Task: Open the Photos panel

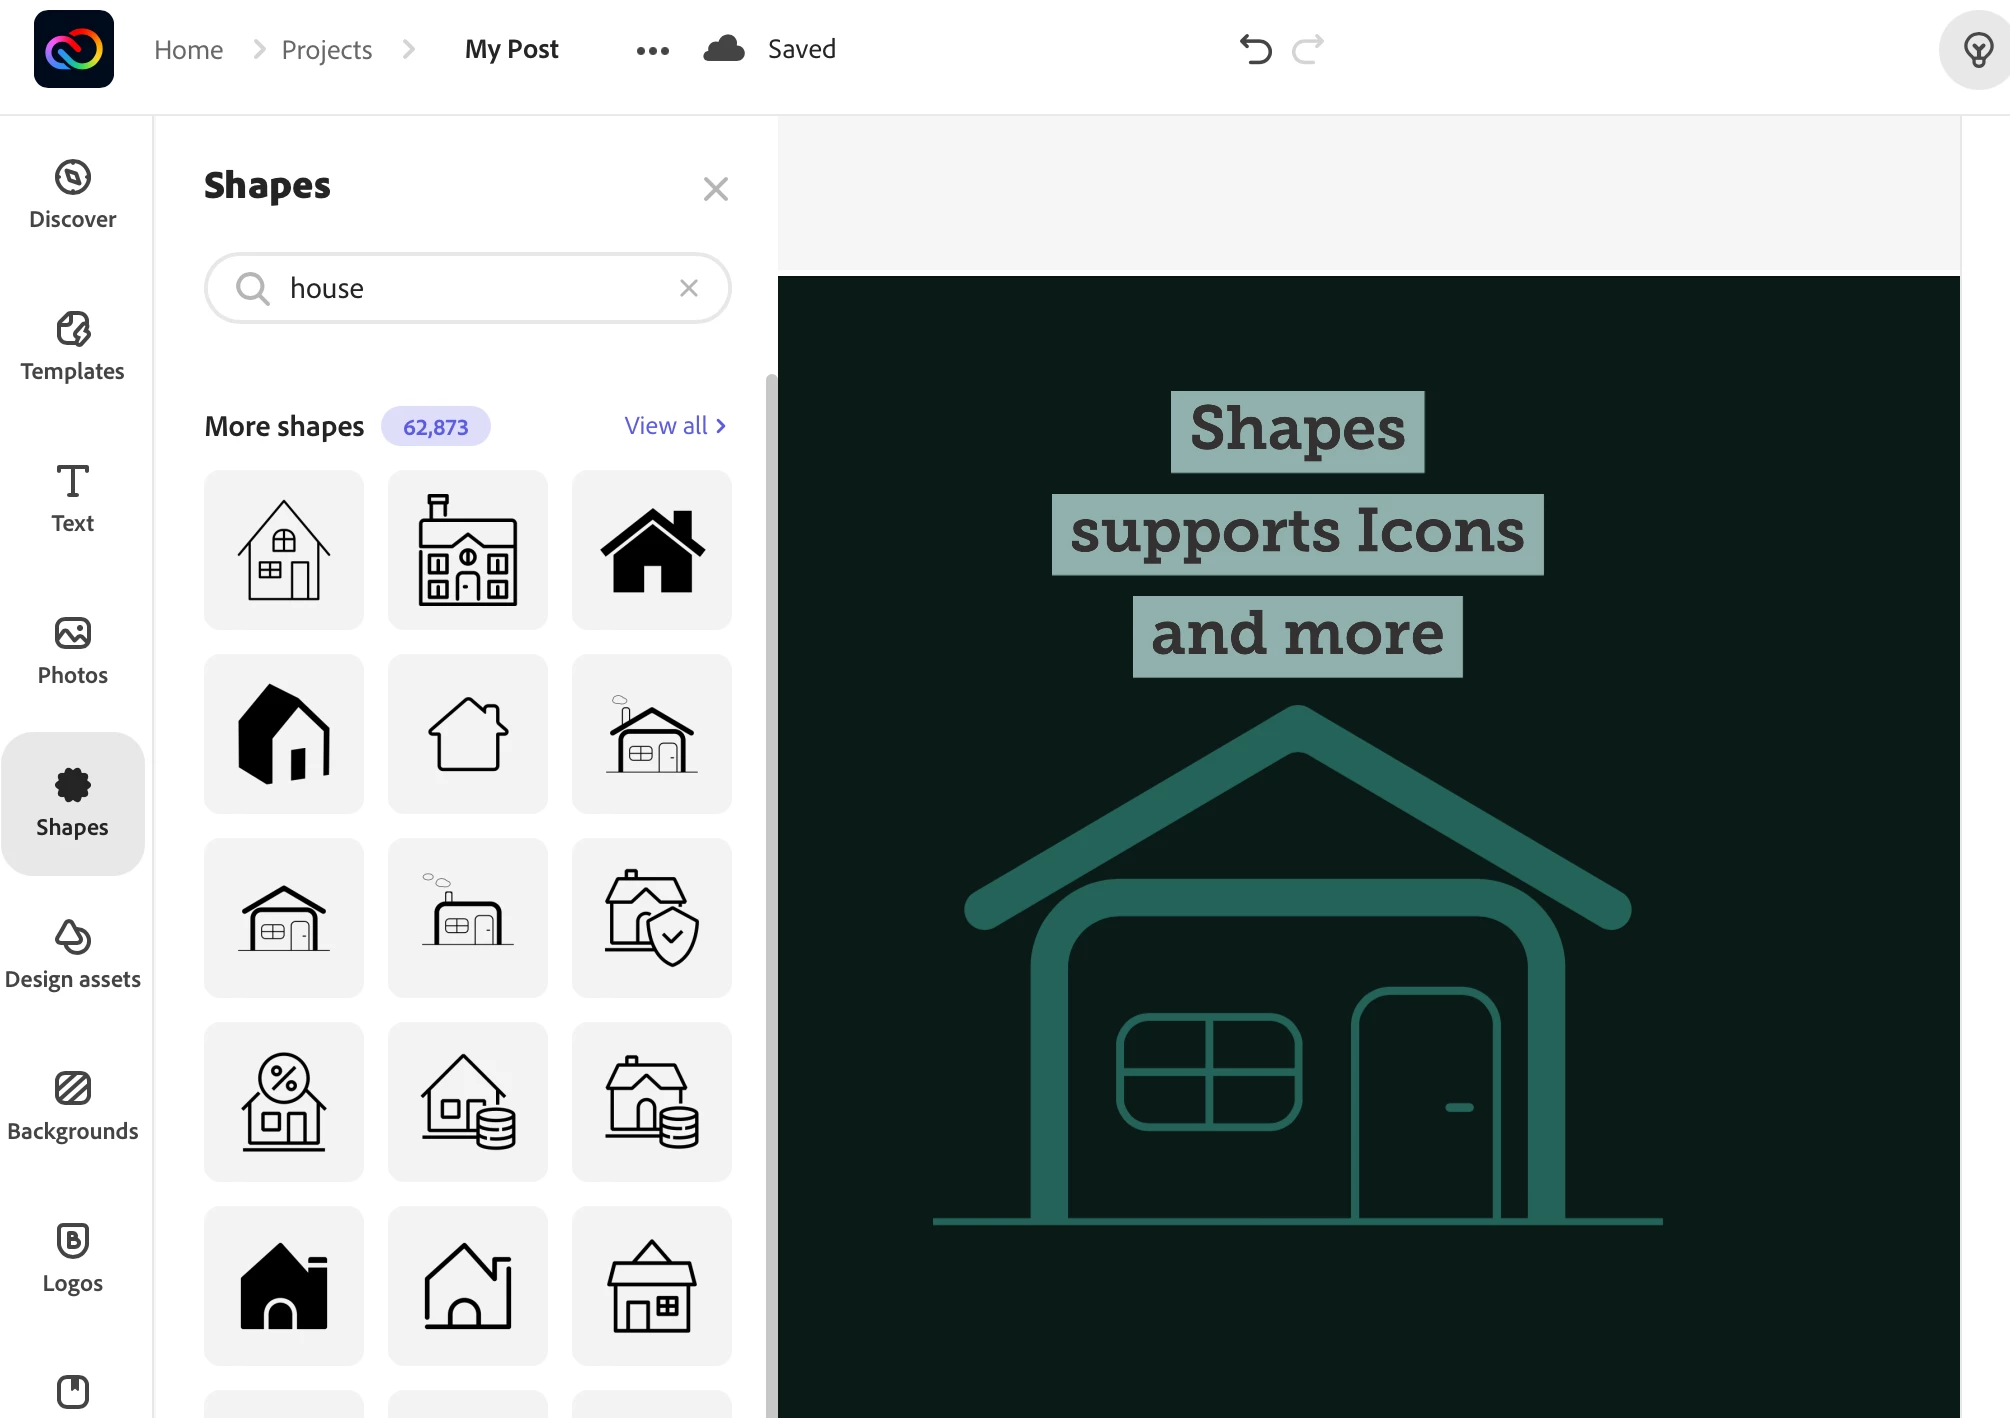Action: 72,651
